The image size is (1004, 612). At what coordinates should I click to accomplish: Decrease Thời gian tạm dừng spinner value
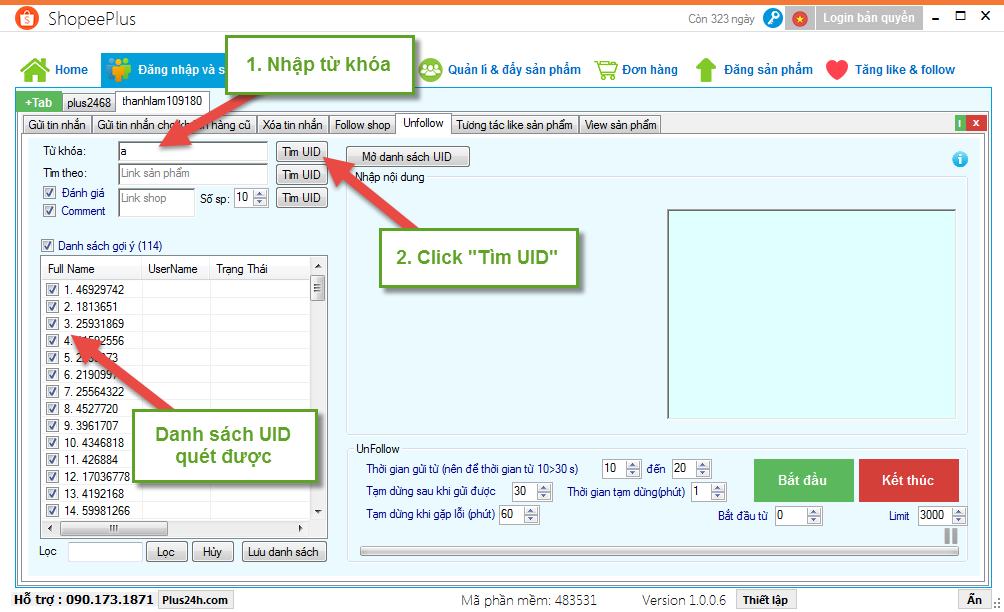pyautogui.click(x=719, y=496)
